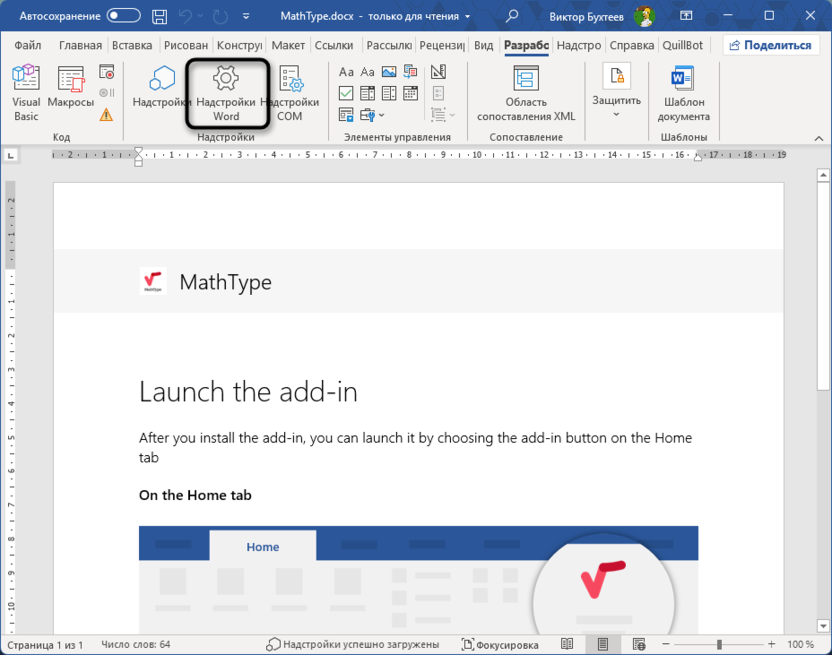Insert checkbox content control from ribbon
Screen dimensions: 832x655
[346, 93]
